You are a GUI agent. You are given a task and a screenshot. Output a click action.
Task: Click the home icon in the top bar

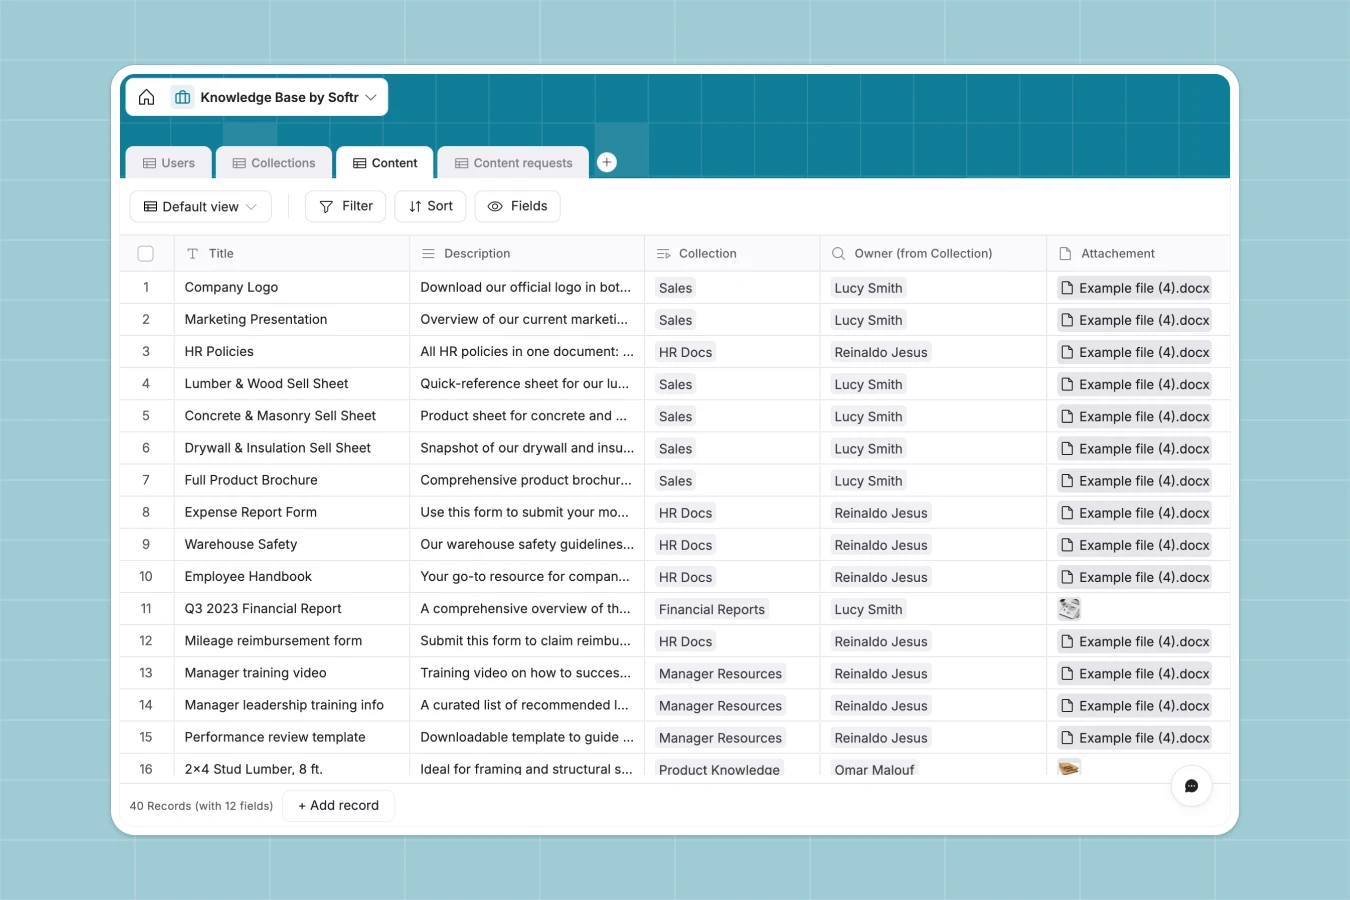pos(146,97)
